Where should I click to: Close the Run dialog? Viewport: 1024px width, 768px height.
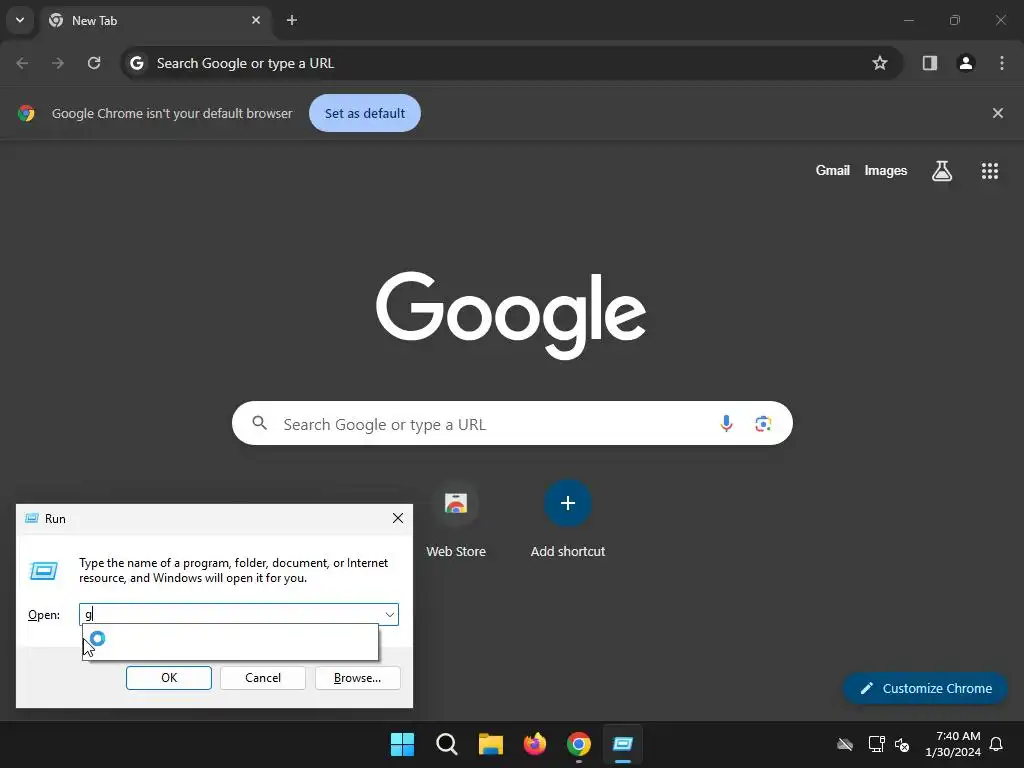(x=398, y=519)
